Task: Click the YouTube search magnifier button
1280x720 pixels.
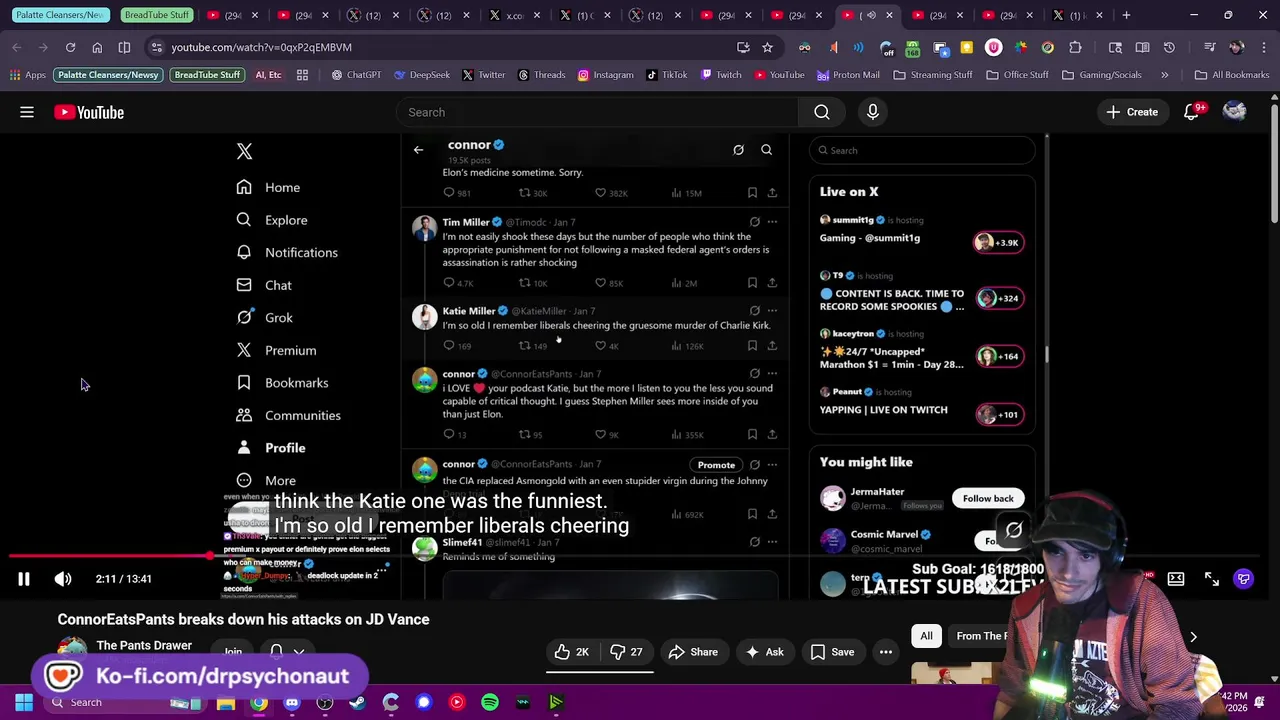Action: [x=822, y=112]
